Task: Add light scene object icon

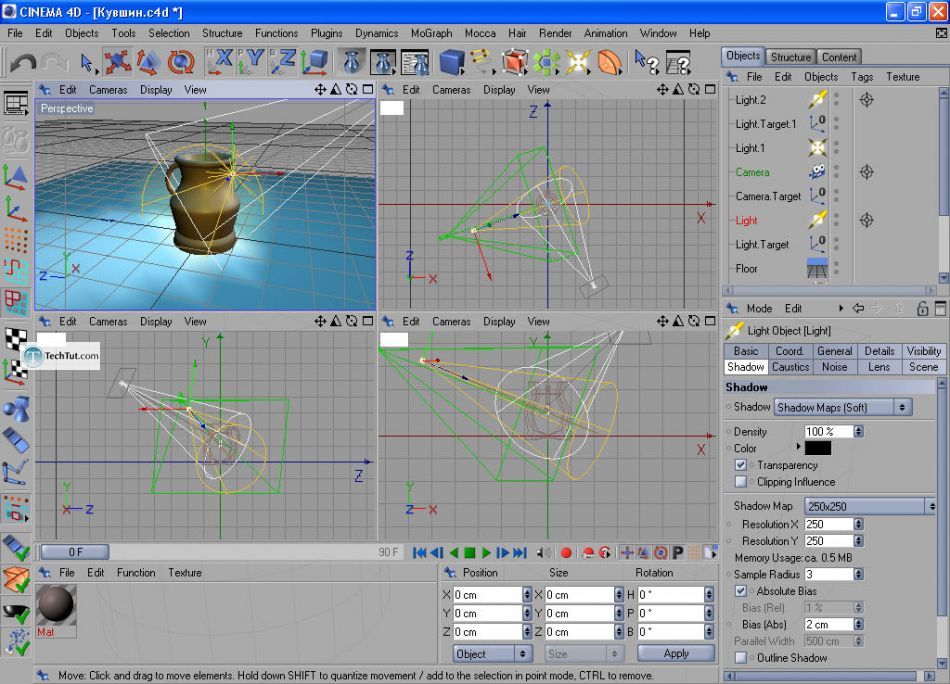Action: pos(578,62)
